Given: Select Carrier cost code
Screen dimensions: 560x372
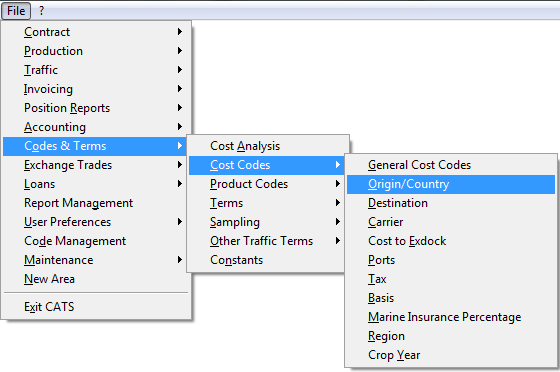Looking at the screenshot, I should coord(451,222).
